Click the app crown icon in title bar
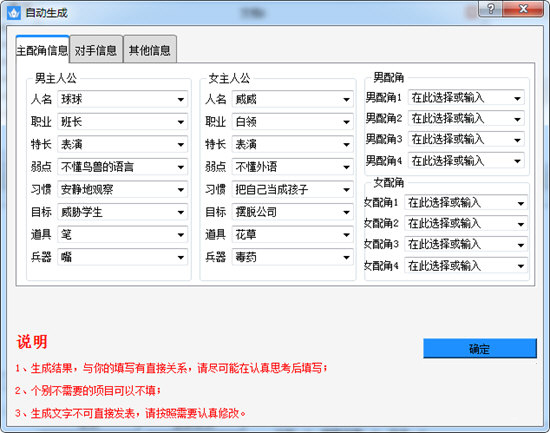The image size is (550, 433). (x=14, y=13)
